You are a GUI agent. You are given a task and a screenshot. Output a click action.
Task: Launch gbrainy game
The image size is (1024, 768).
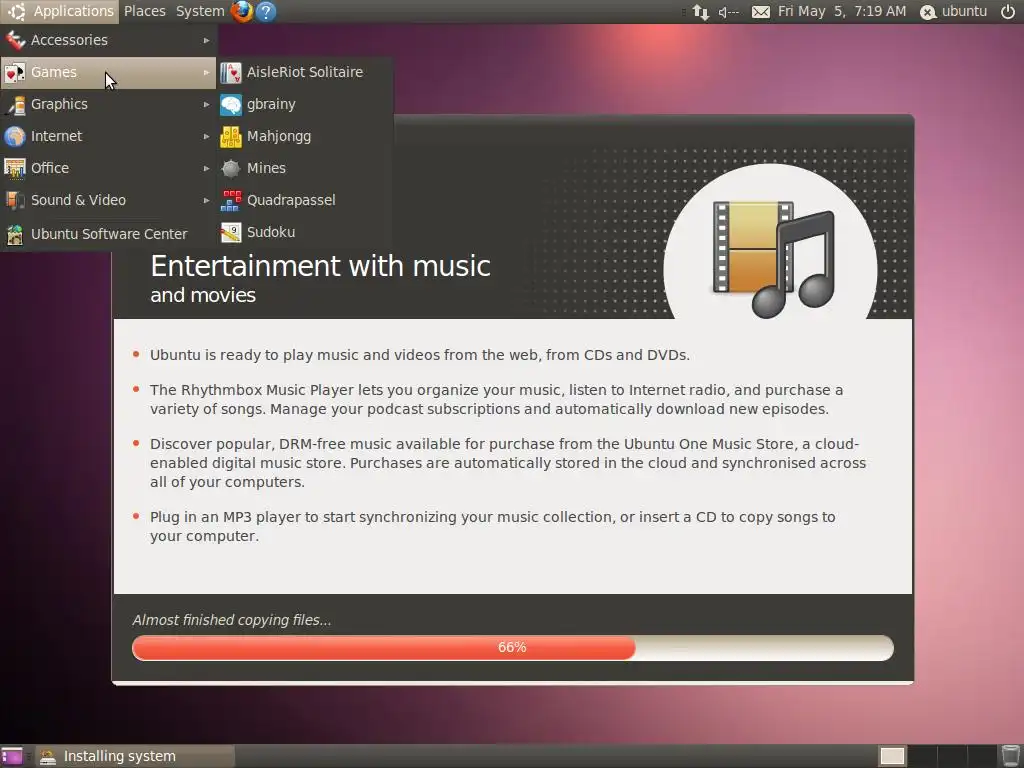click(304, 104)
